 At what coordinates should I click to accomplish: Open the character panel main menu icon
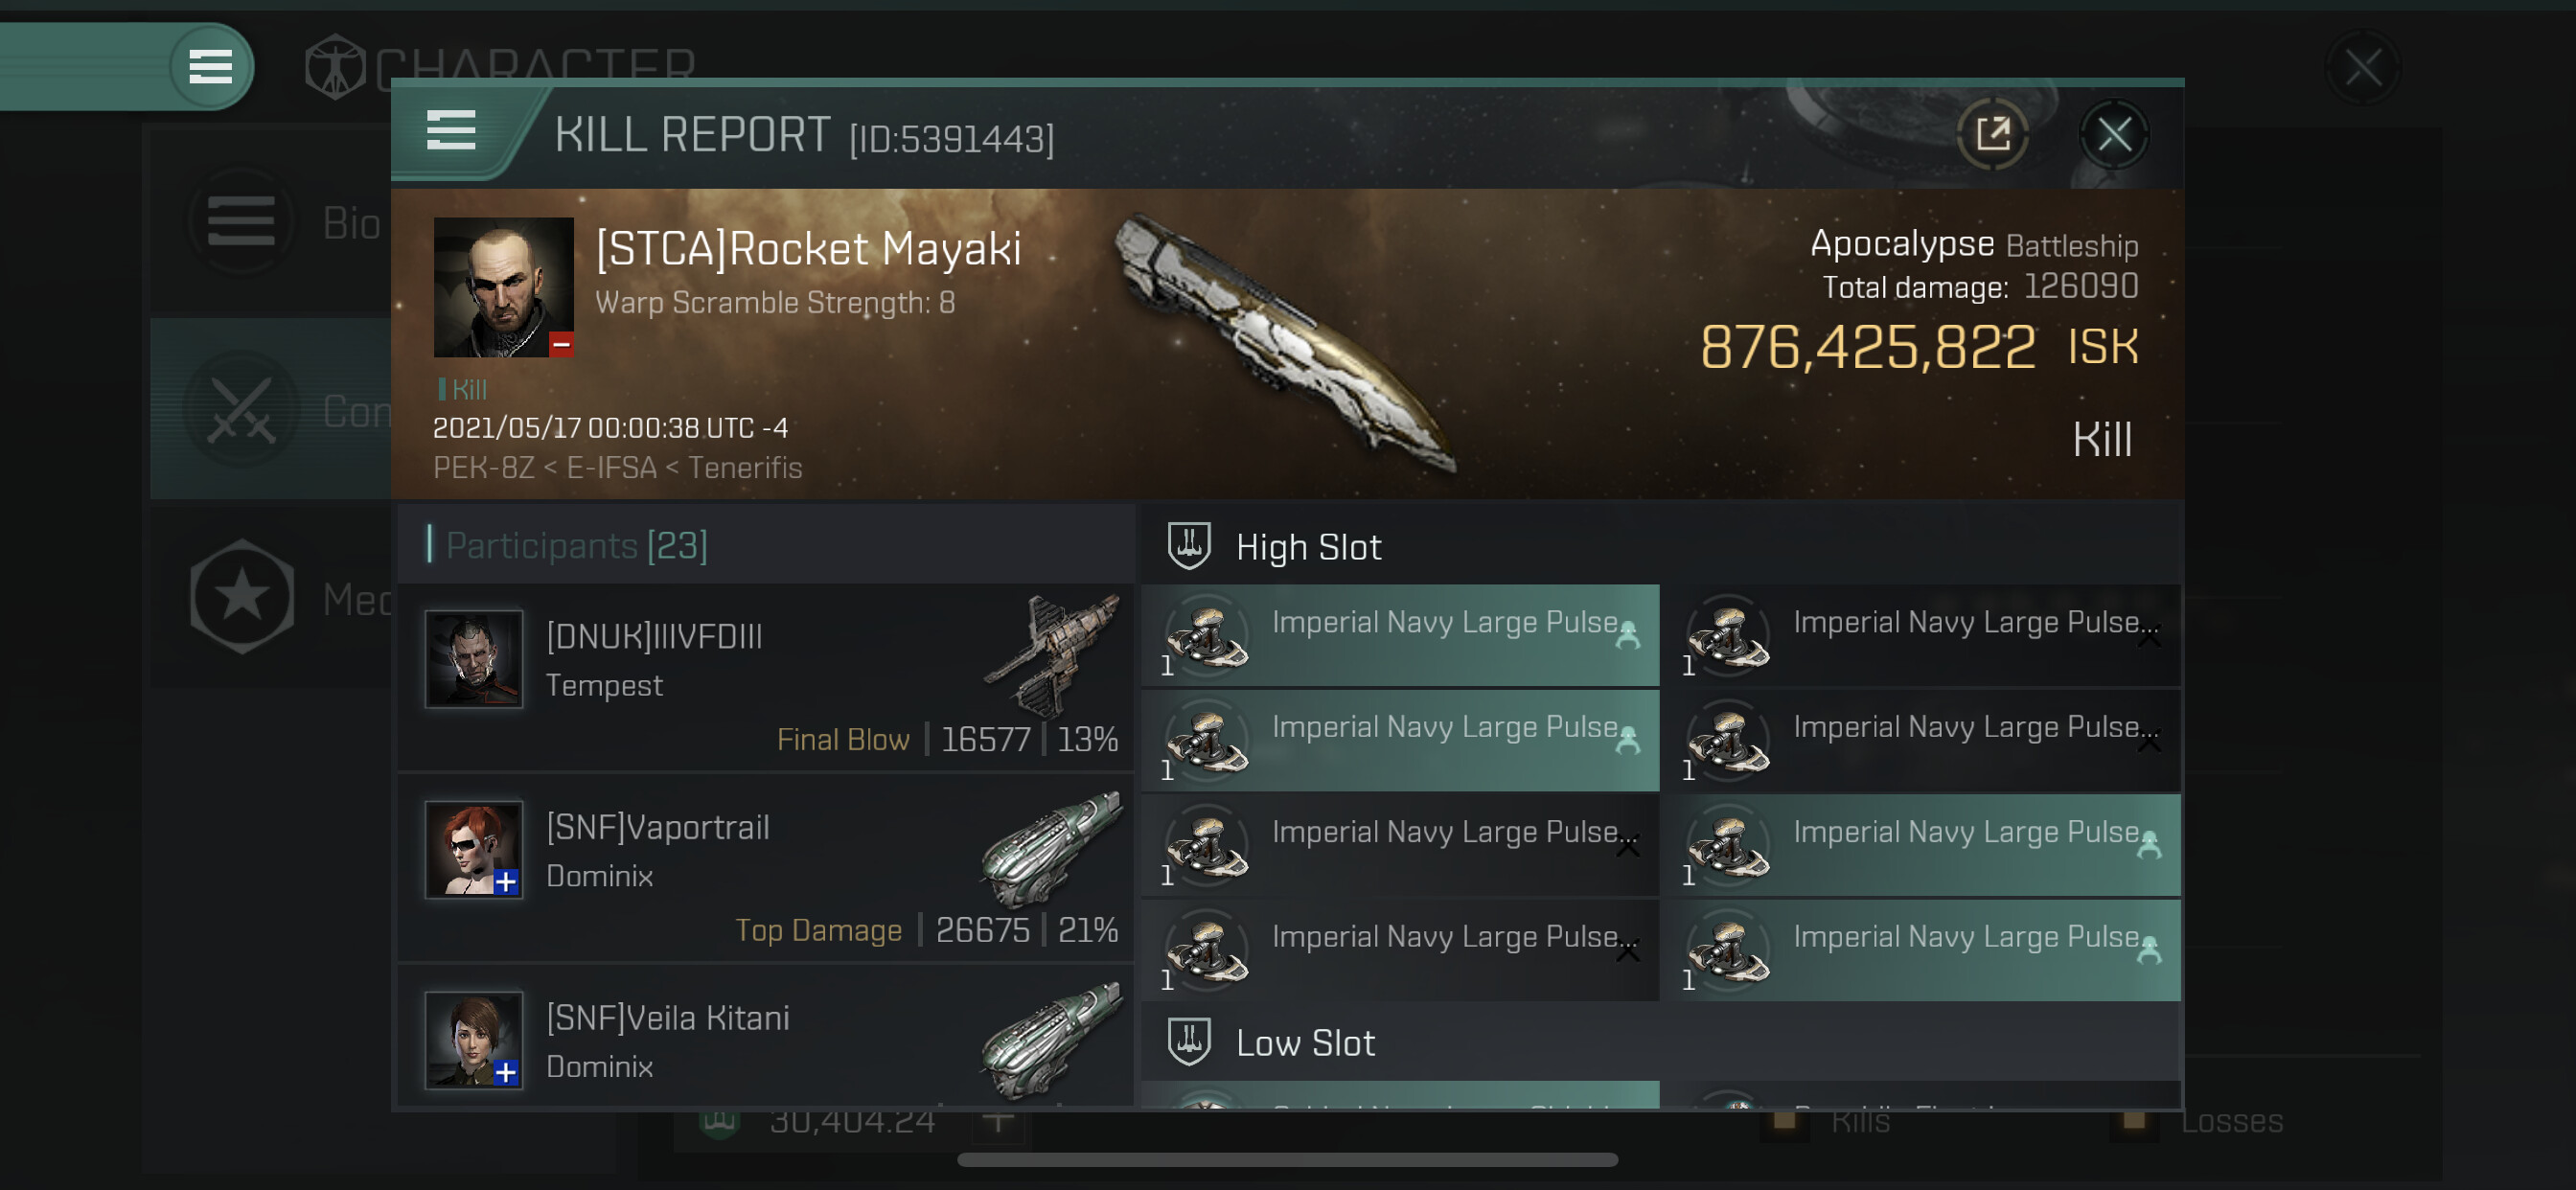pyautogui.click(x=210, y=67)
